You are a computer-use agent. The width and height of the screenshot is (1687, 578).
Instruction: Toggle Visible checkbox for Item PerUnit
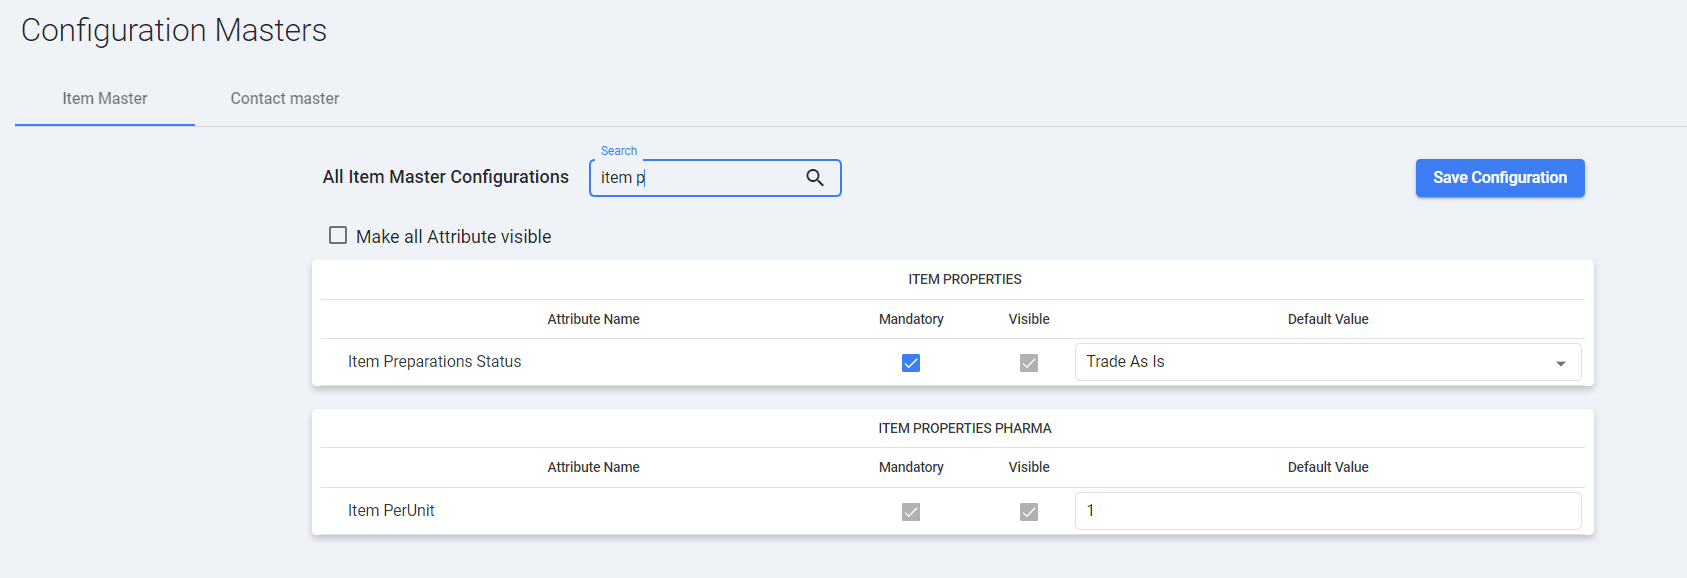tap(1029, 512)
